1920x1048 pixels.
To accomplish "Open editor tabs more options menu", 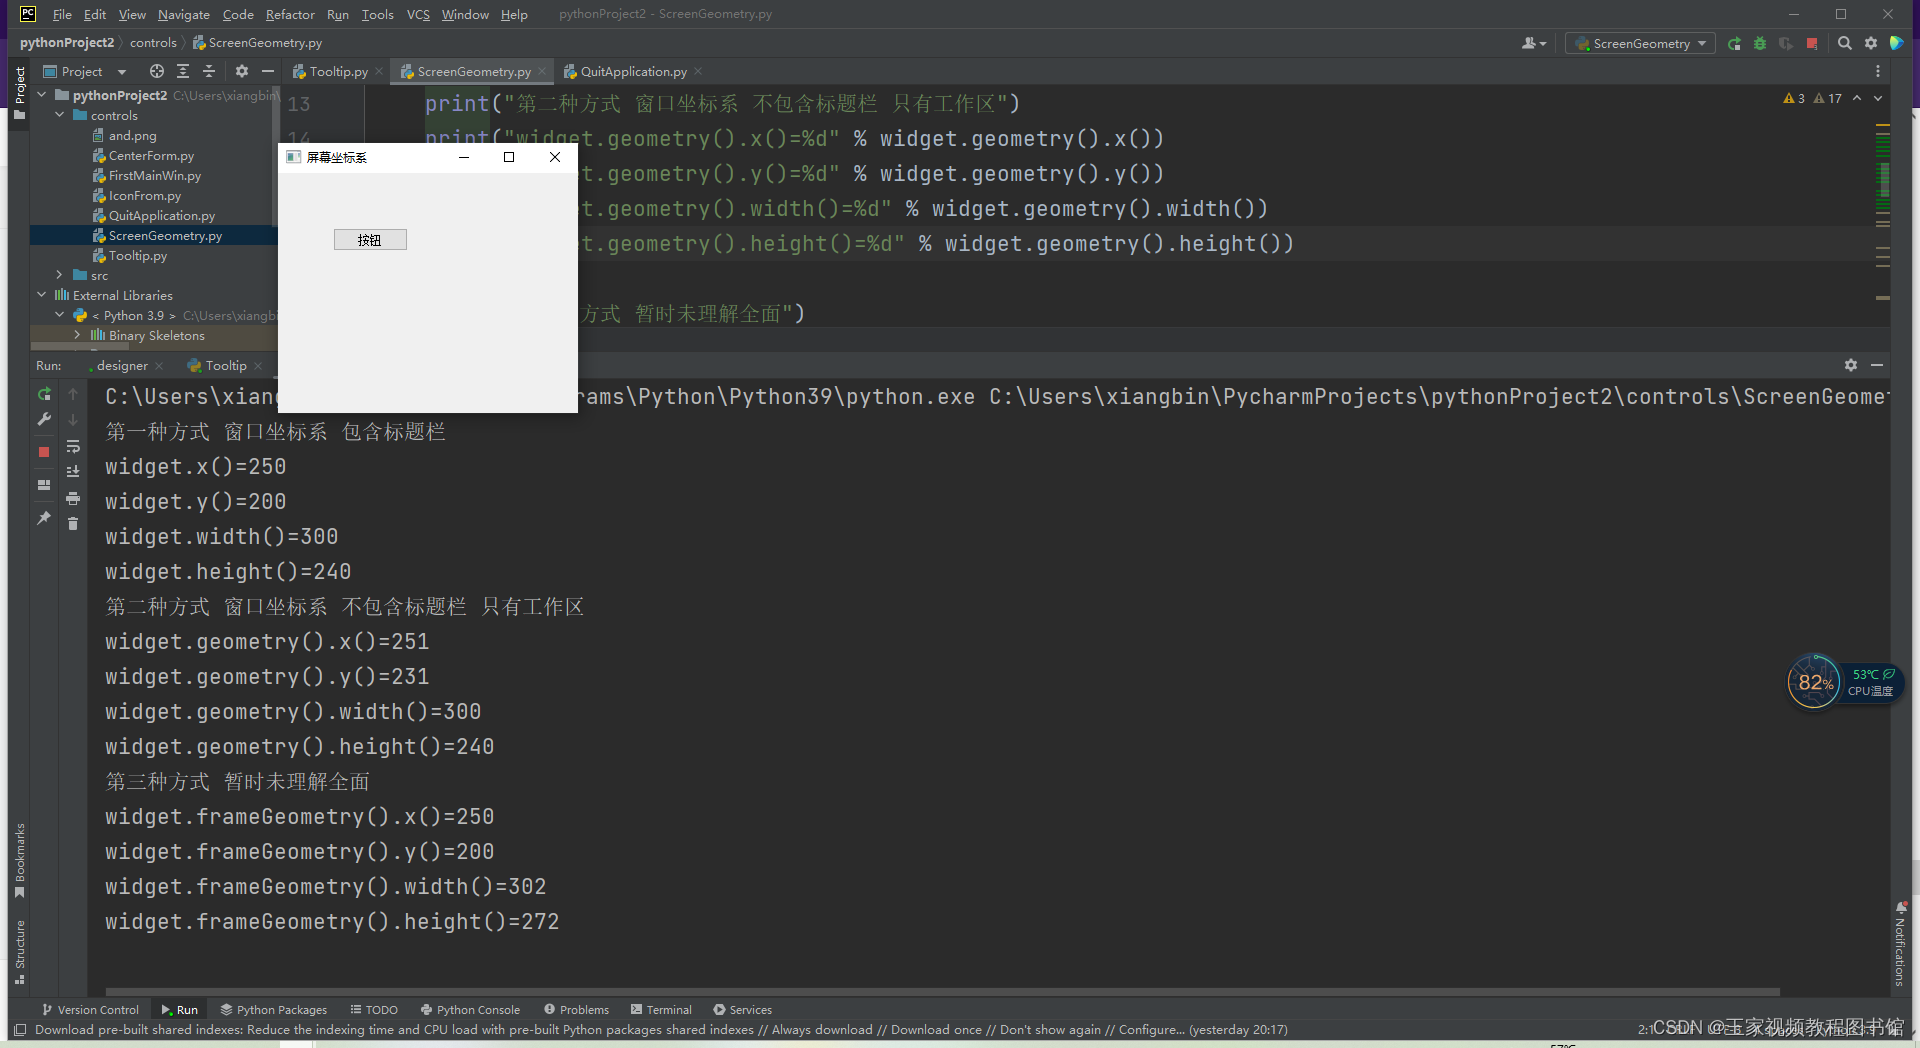I will pos(1878,71).
